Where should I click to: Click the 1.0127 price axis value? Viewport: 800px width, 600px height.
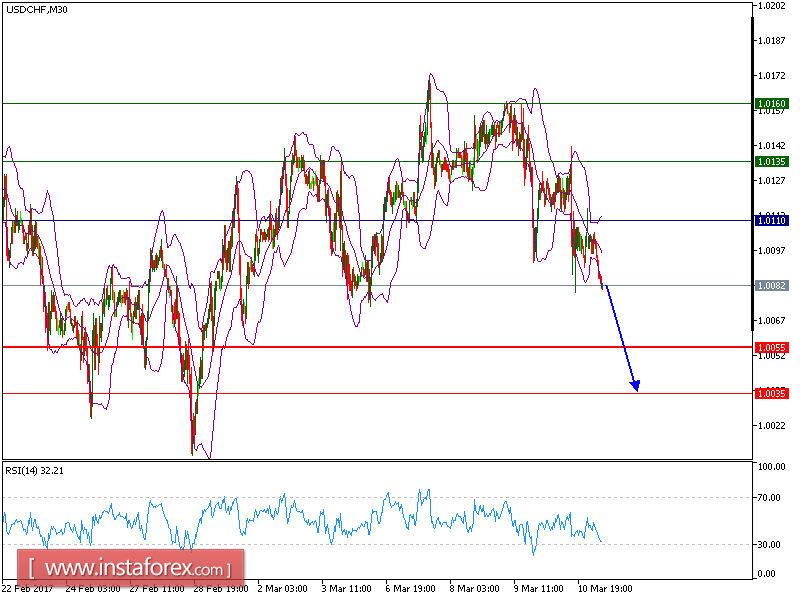tap(771, 181)
